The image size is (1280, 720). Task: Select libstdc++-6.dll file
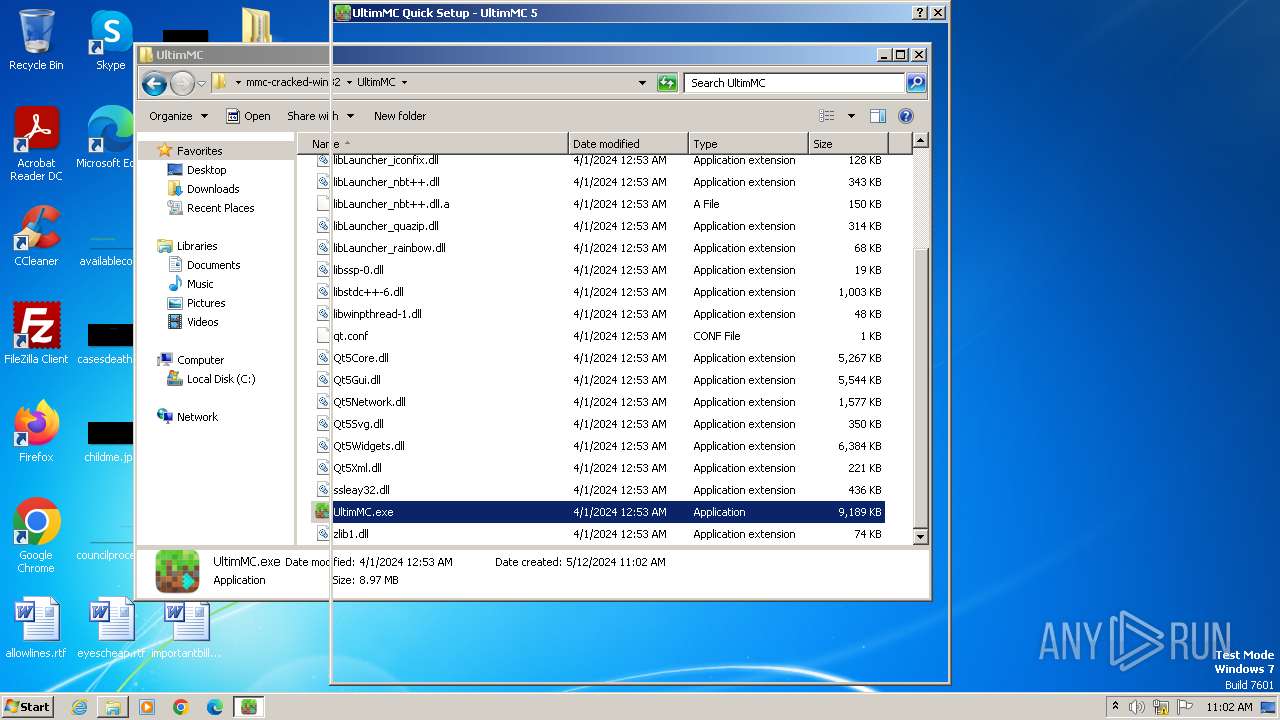coord(598,292)
